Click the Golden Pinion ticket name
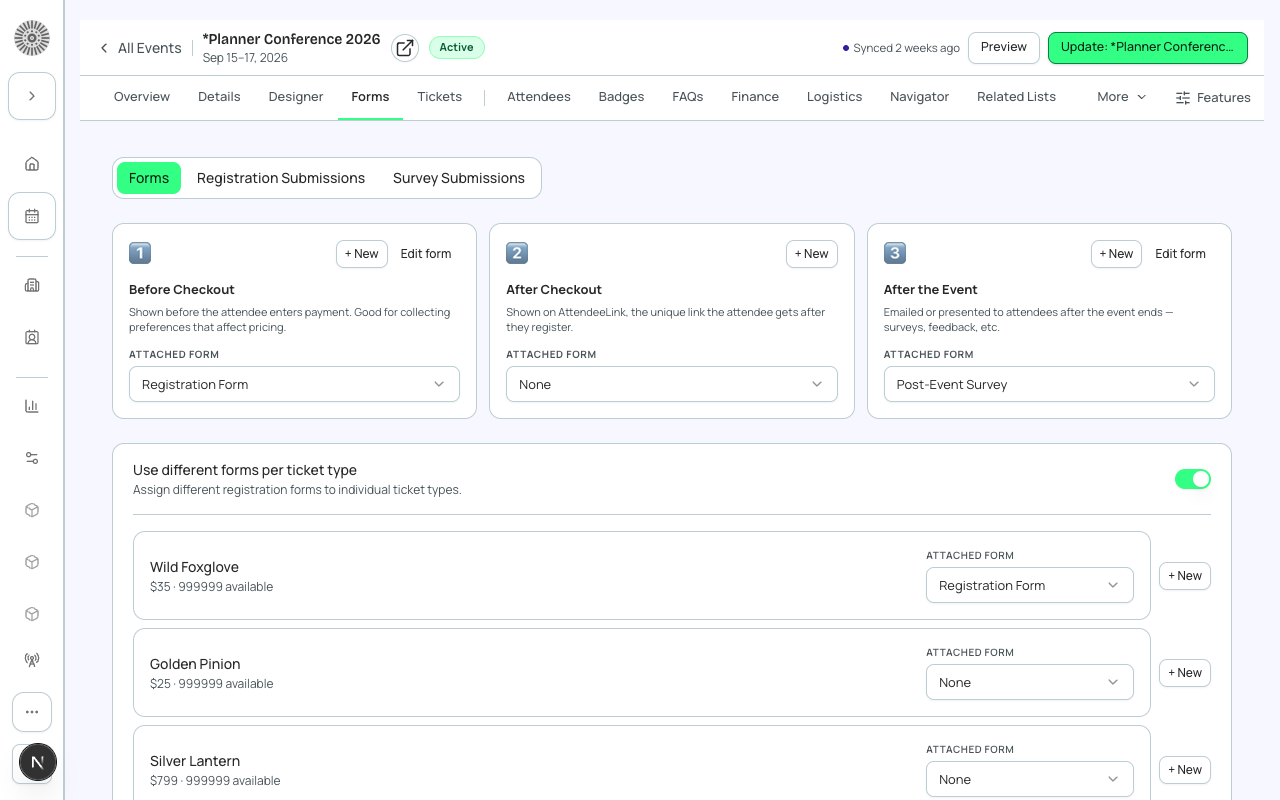The height and width of the screenshot is (800, 1280). pyautogui.click(x=195, y=664)
